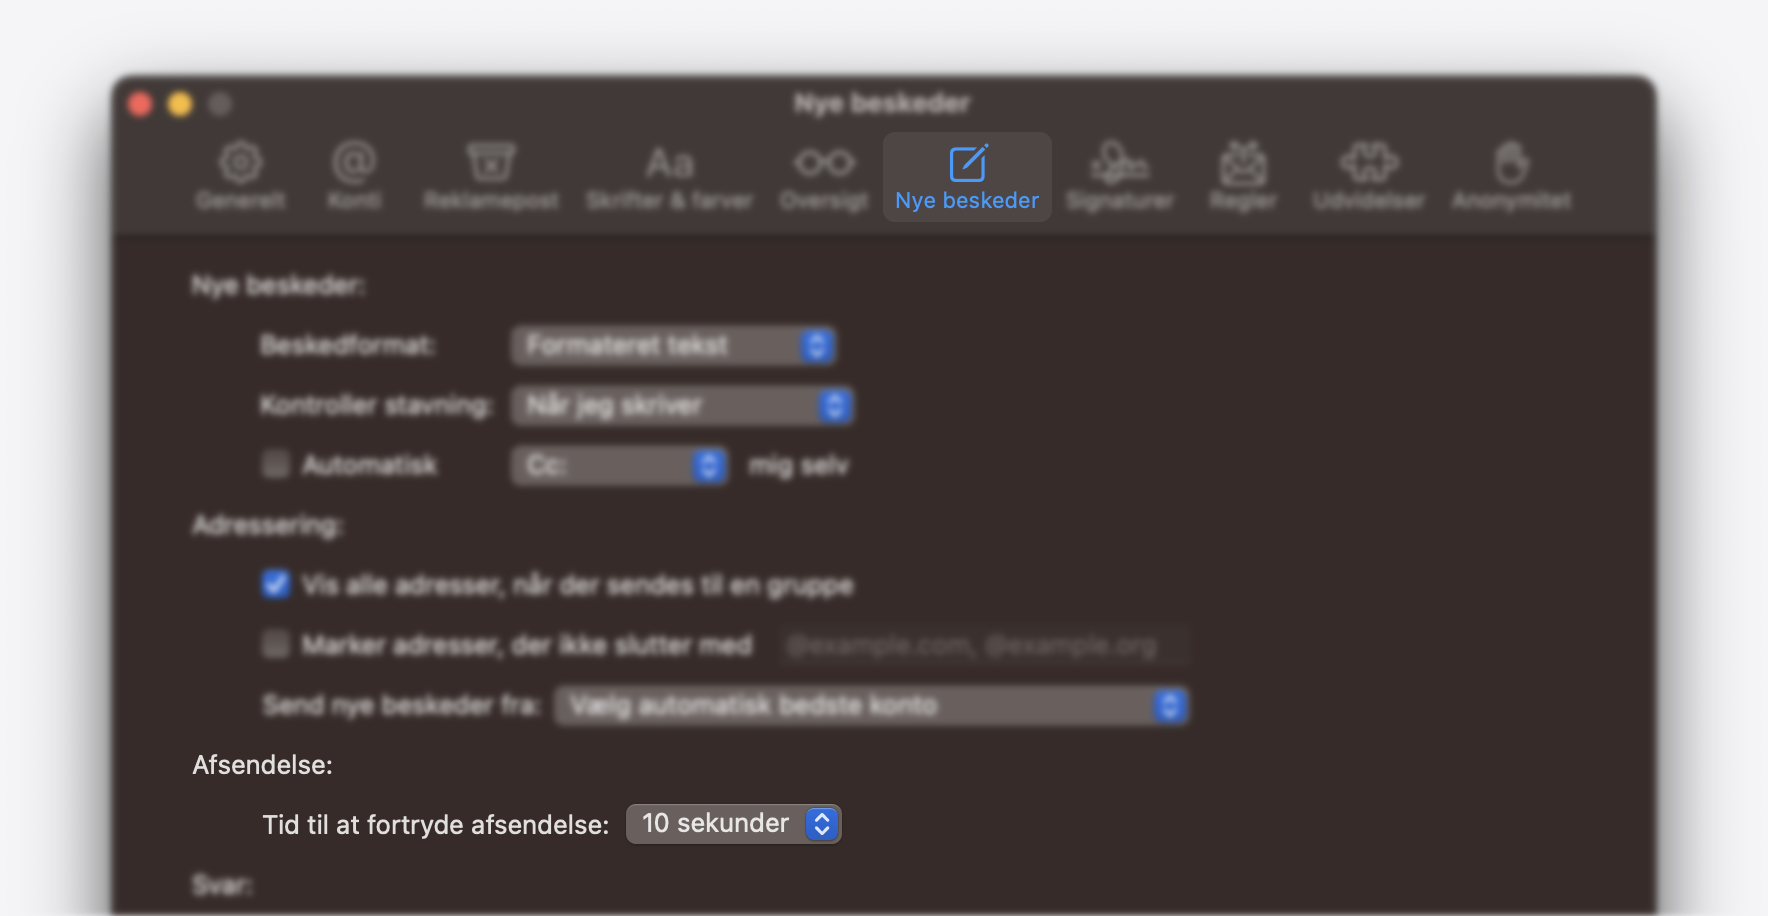Open the Regler rules pane

(x=1243, y=176)
